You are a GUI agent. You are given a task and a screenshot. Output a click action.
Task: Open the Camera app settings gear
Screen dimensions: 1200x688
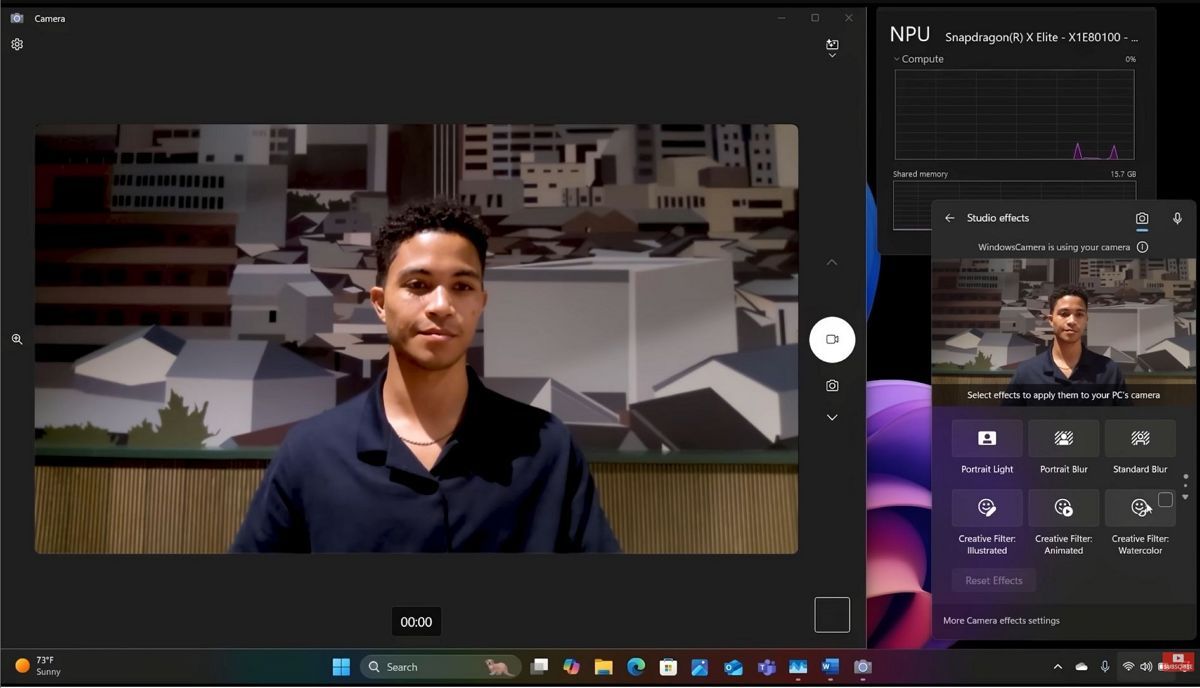pos(16,44)
